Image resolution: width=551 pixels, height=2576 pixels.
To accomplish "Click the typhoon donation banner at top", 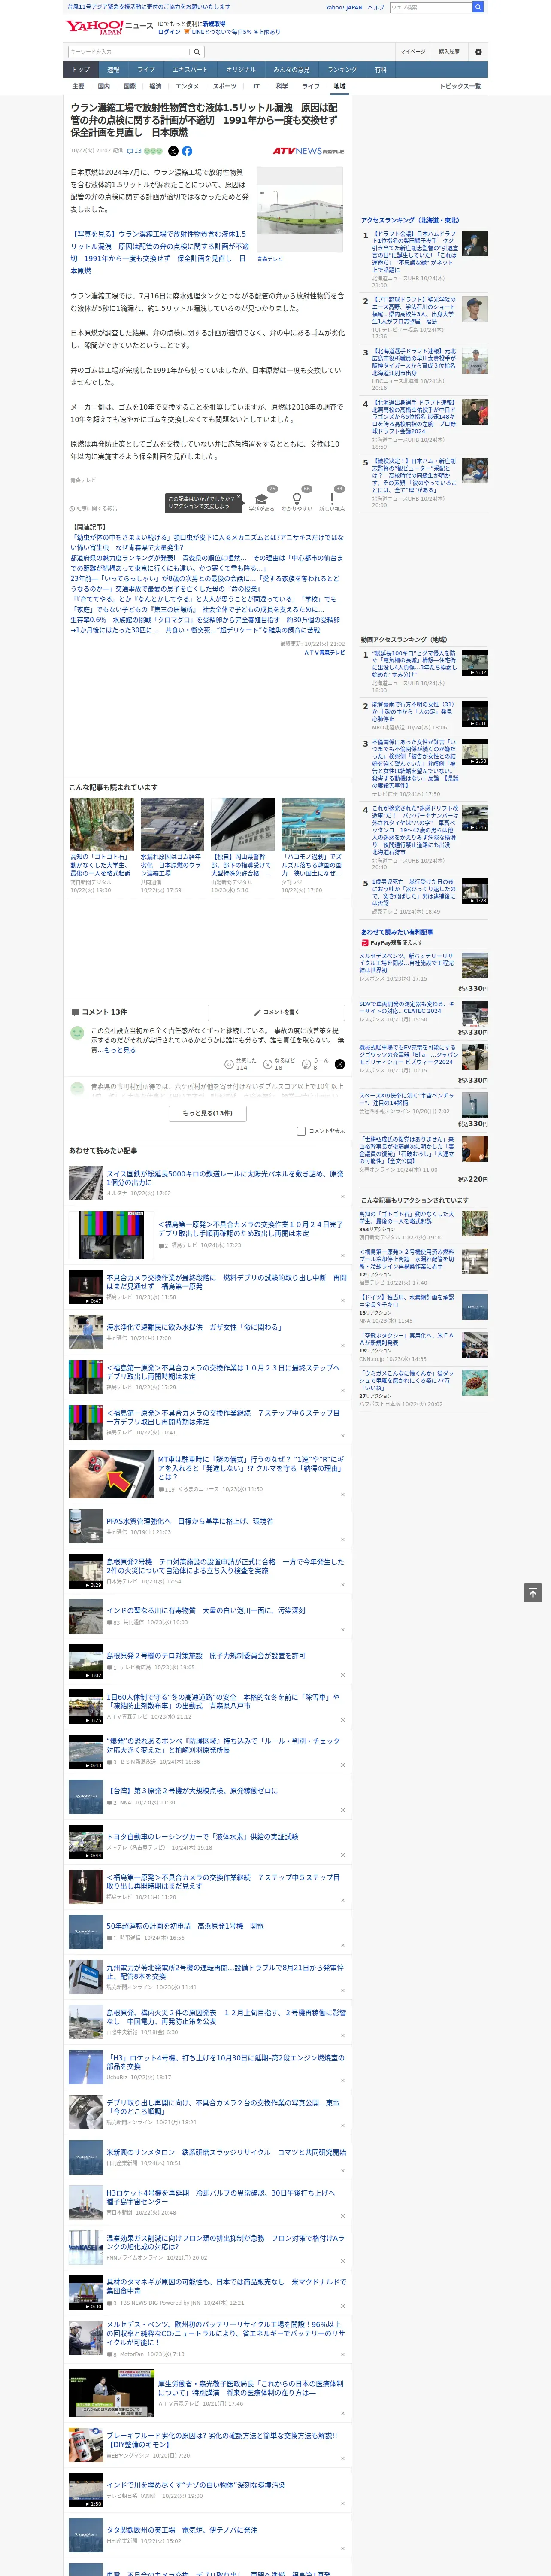I will [148, 7].
